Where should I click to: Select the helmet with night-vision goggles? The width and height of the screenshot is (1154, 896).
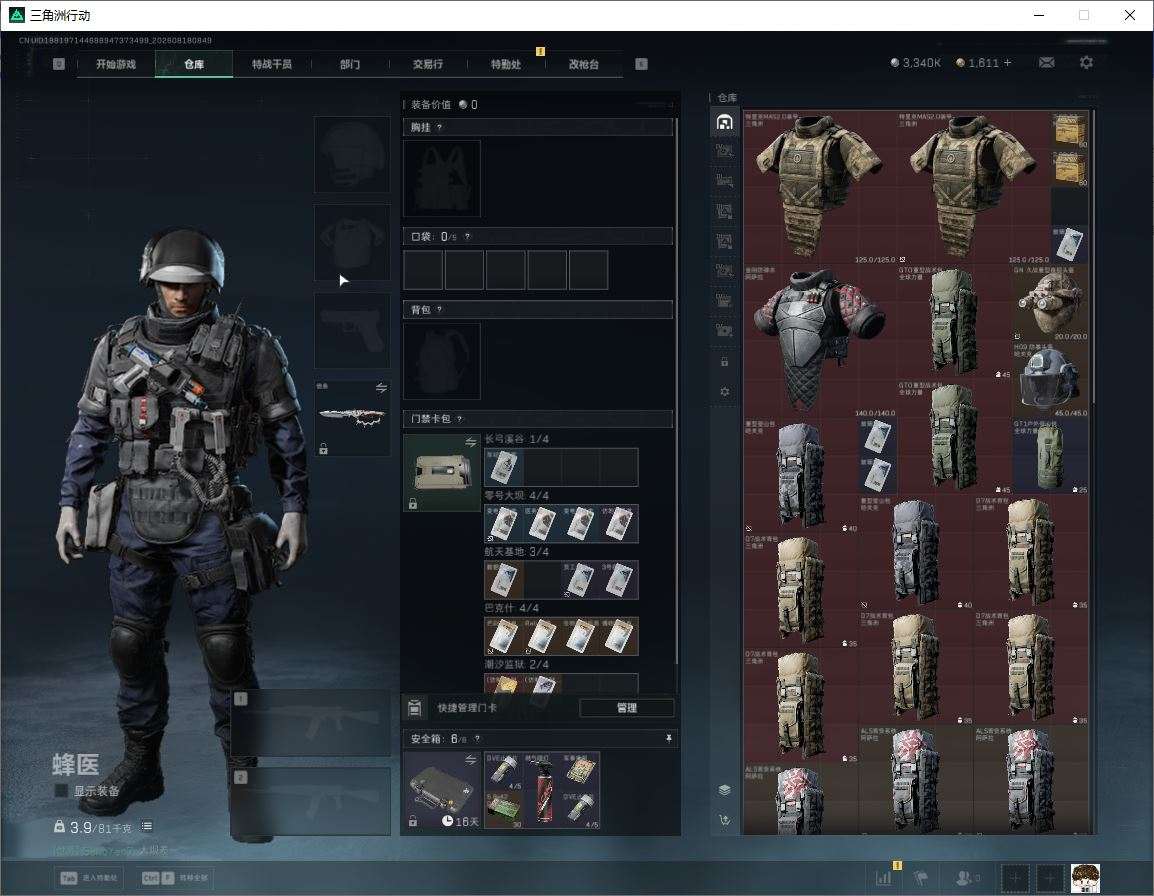tap(1050, 303)
